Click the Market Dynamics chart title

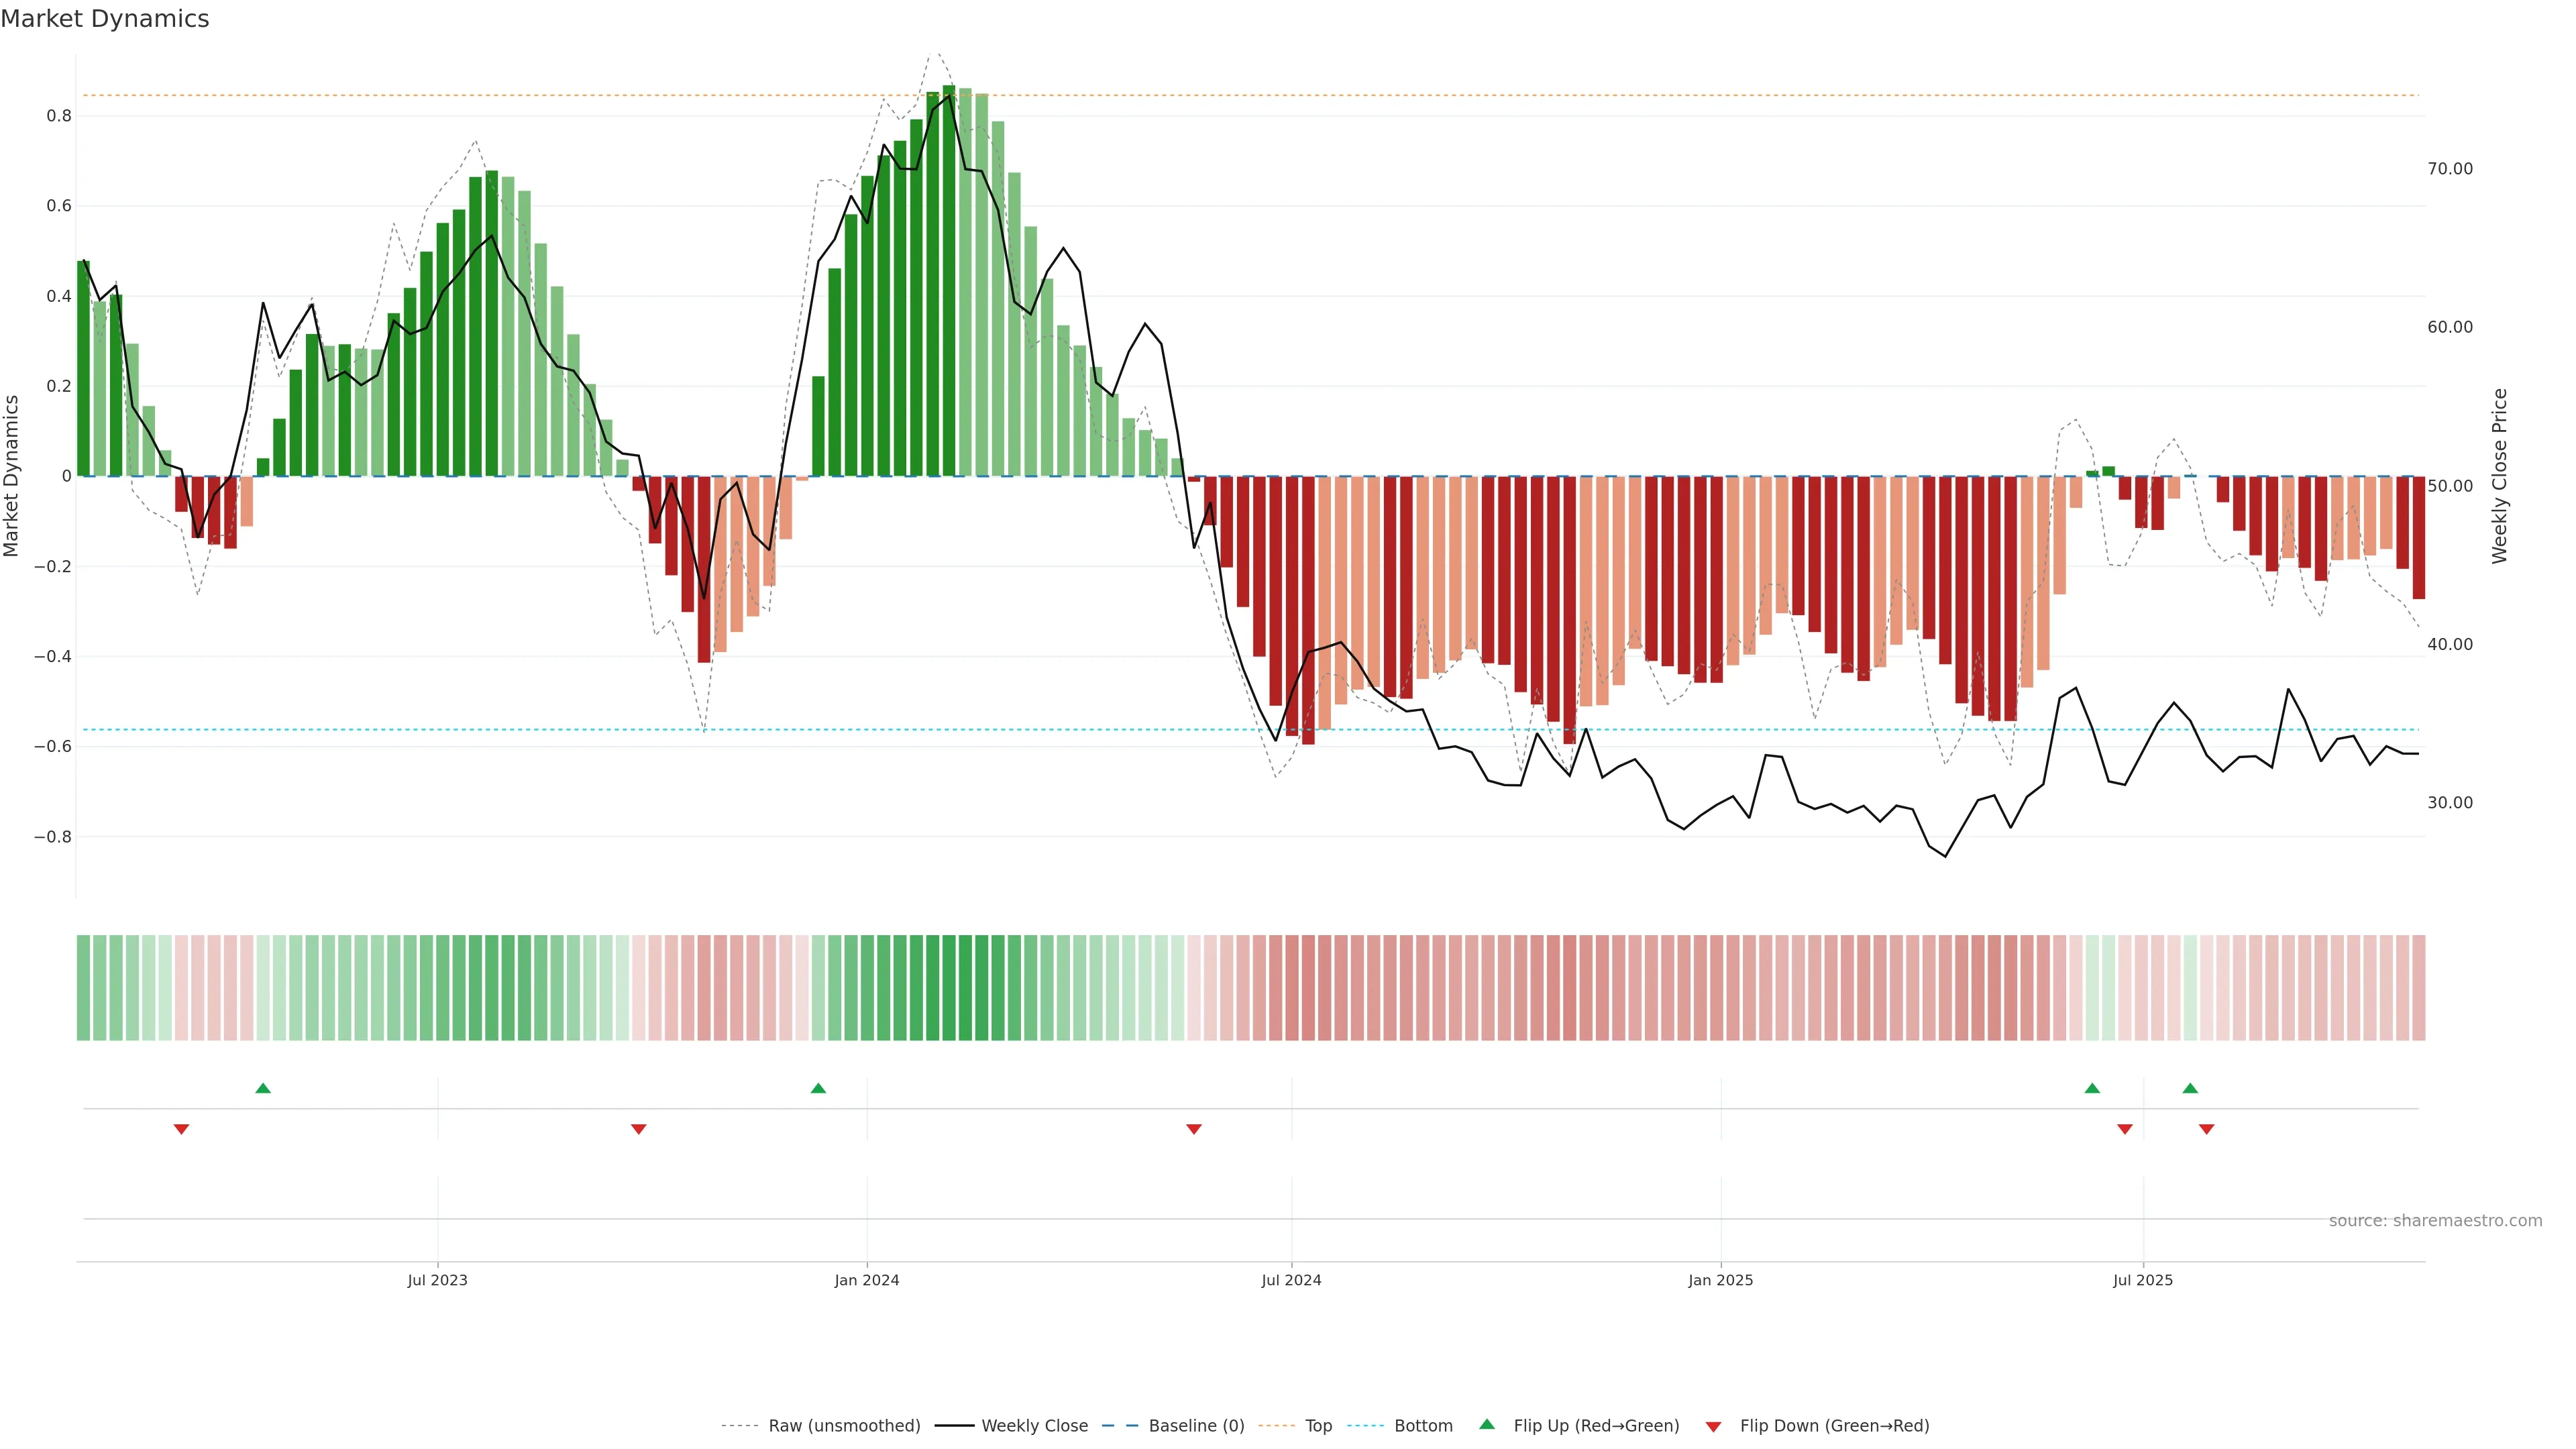pos(105,19)
